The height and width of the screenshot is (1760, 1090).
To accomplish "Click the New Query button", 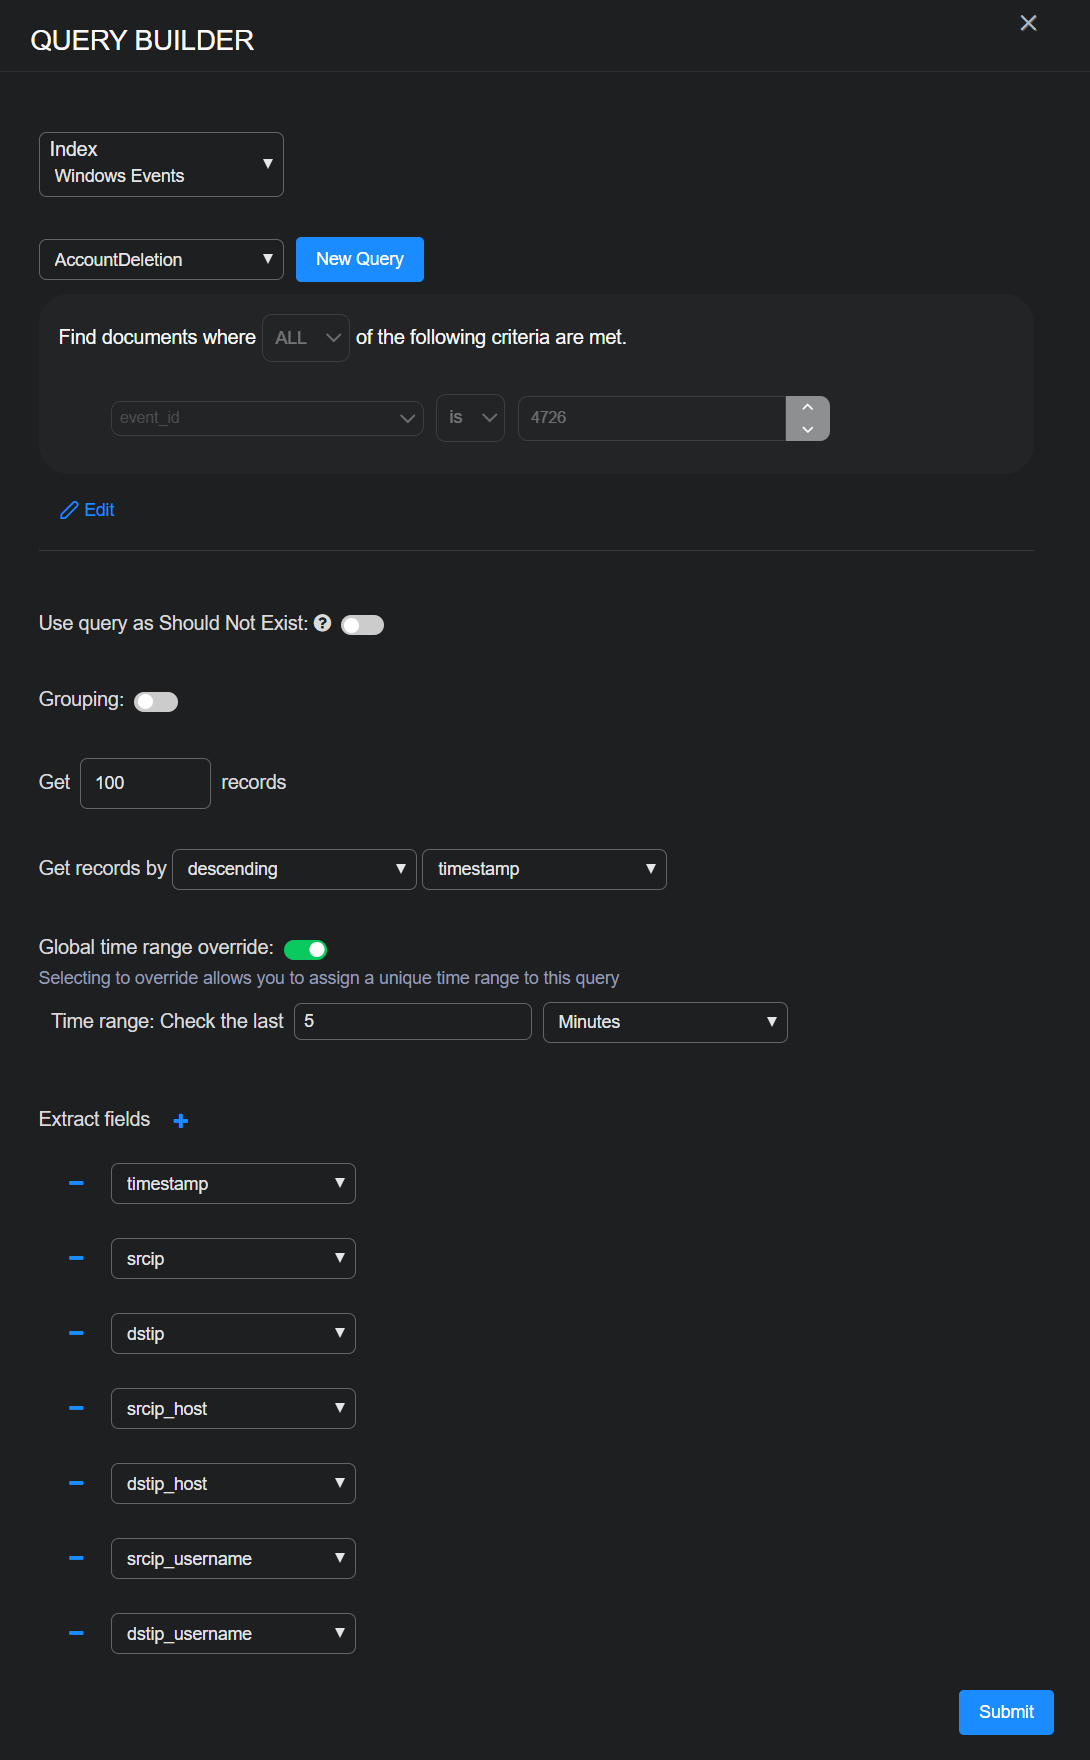I will point(360,259).
